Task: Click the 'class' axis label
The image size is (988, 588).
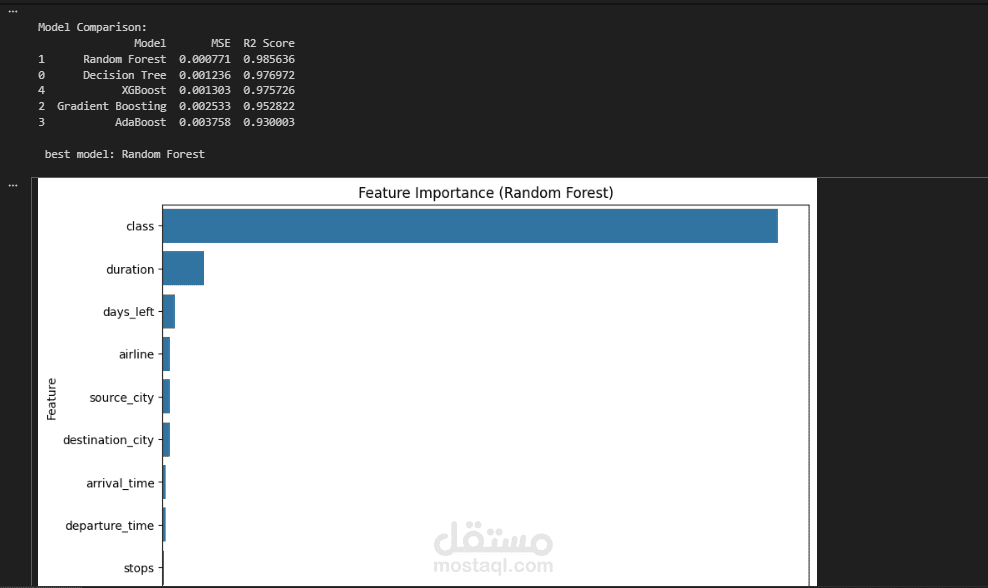Action: [140, 226]
